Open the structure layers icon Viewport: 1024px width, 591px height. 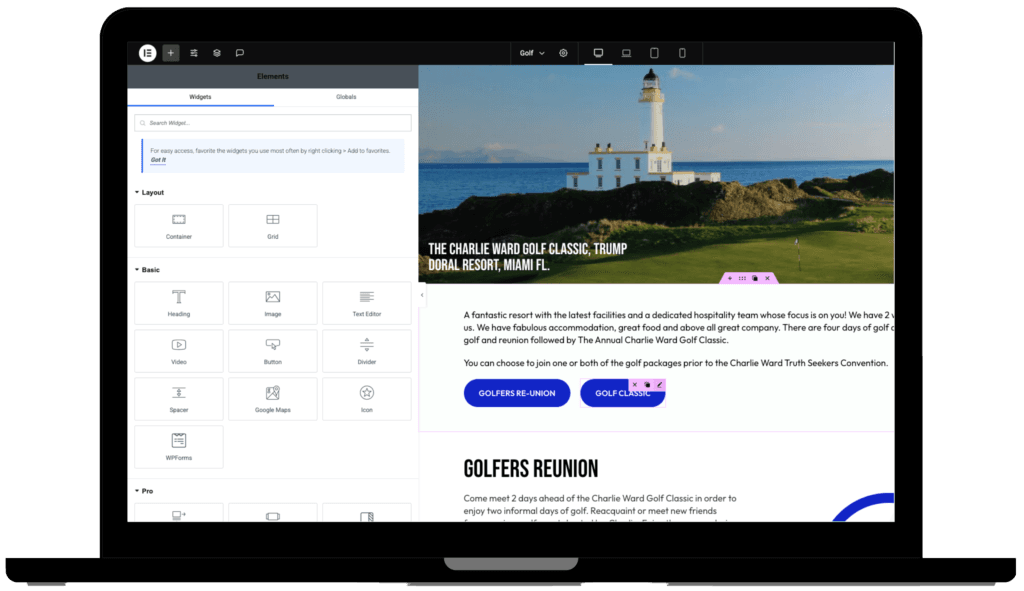tap(217, 53)
